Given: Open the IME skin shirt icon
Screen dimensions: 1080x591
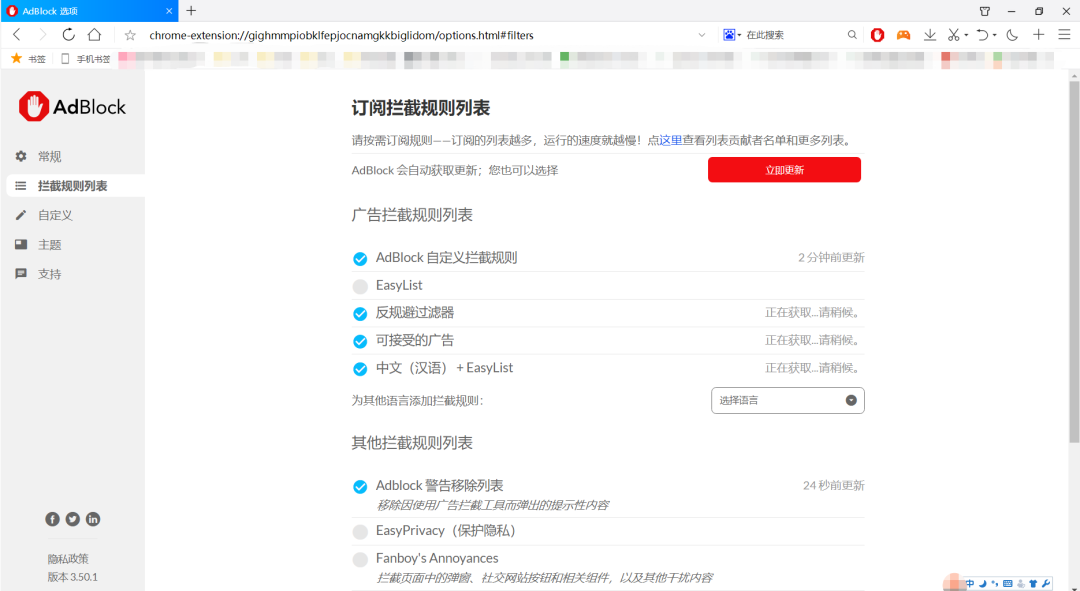Looking at the screenshot, I should coord(1033,583).
